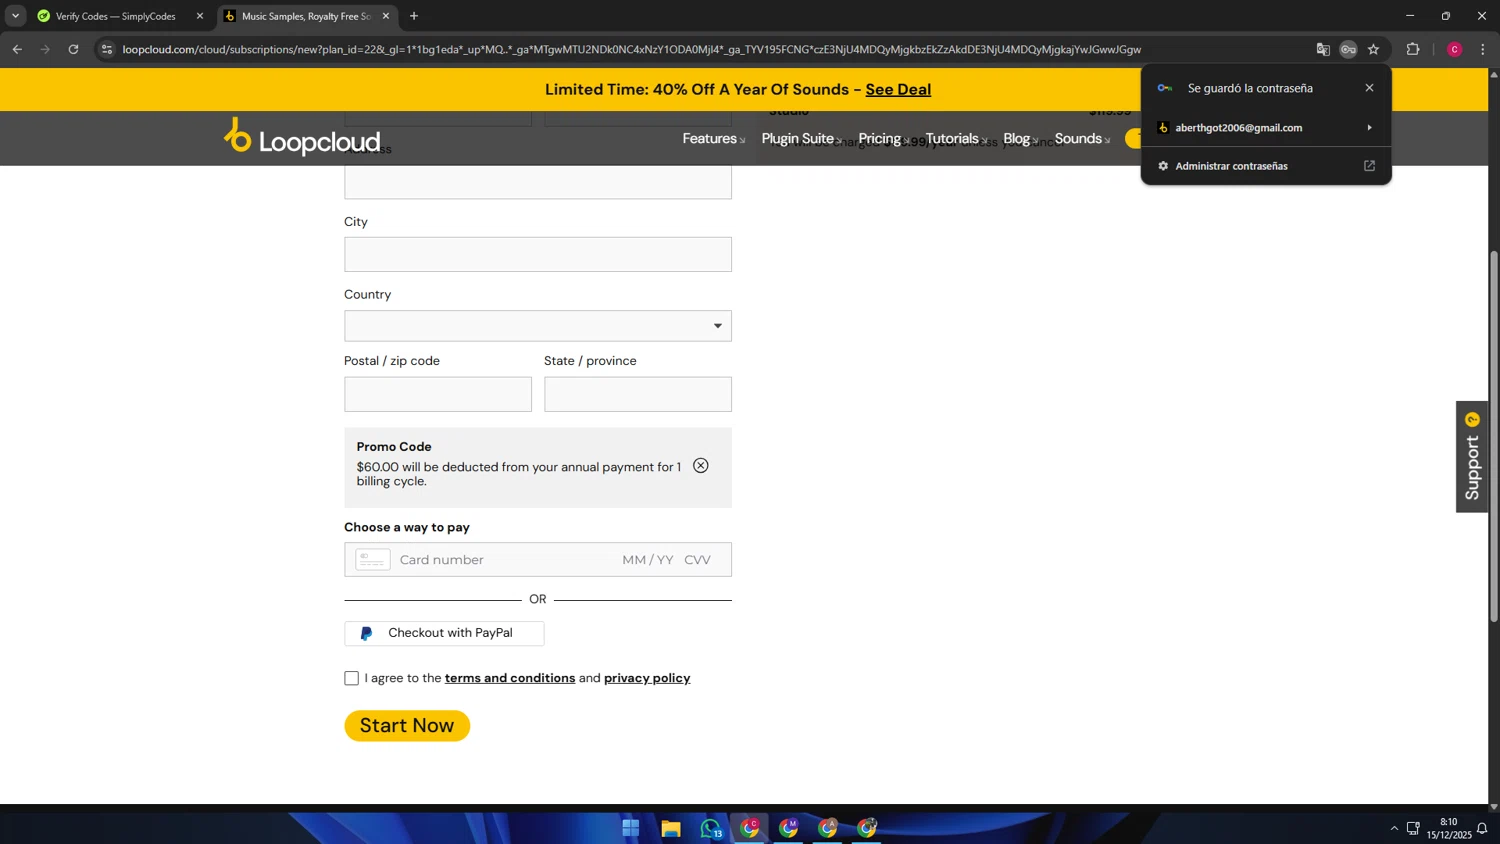1500x844 pixels.
Task: Open the Chrome three-dot menu
Action: coord(1483,49)
